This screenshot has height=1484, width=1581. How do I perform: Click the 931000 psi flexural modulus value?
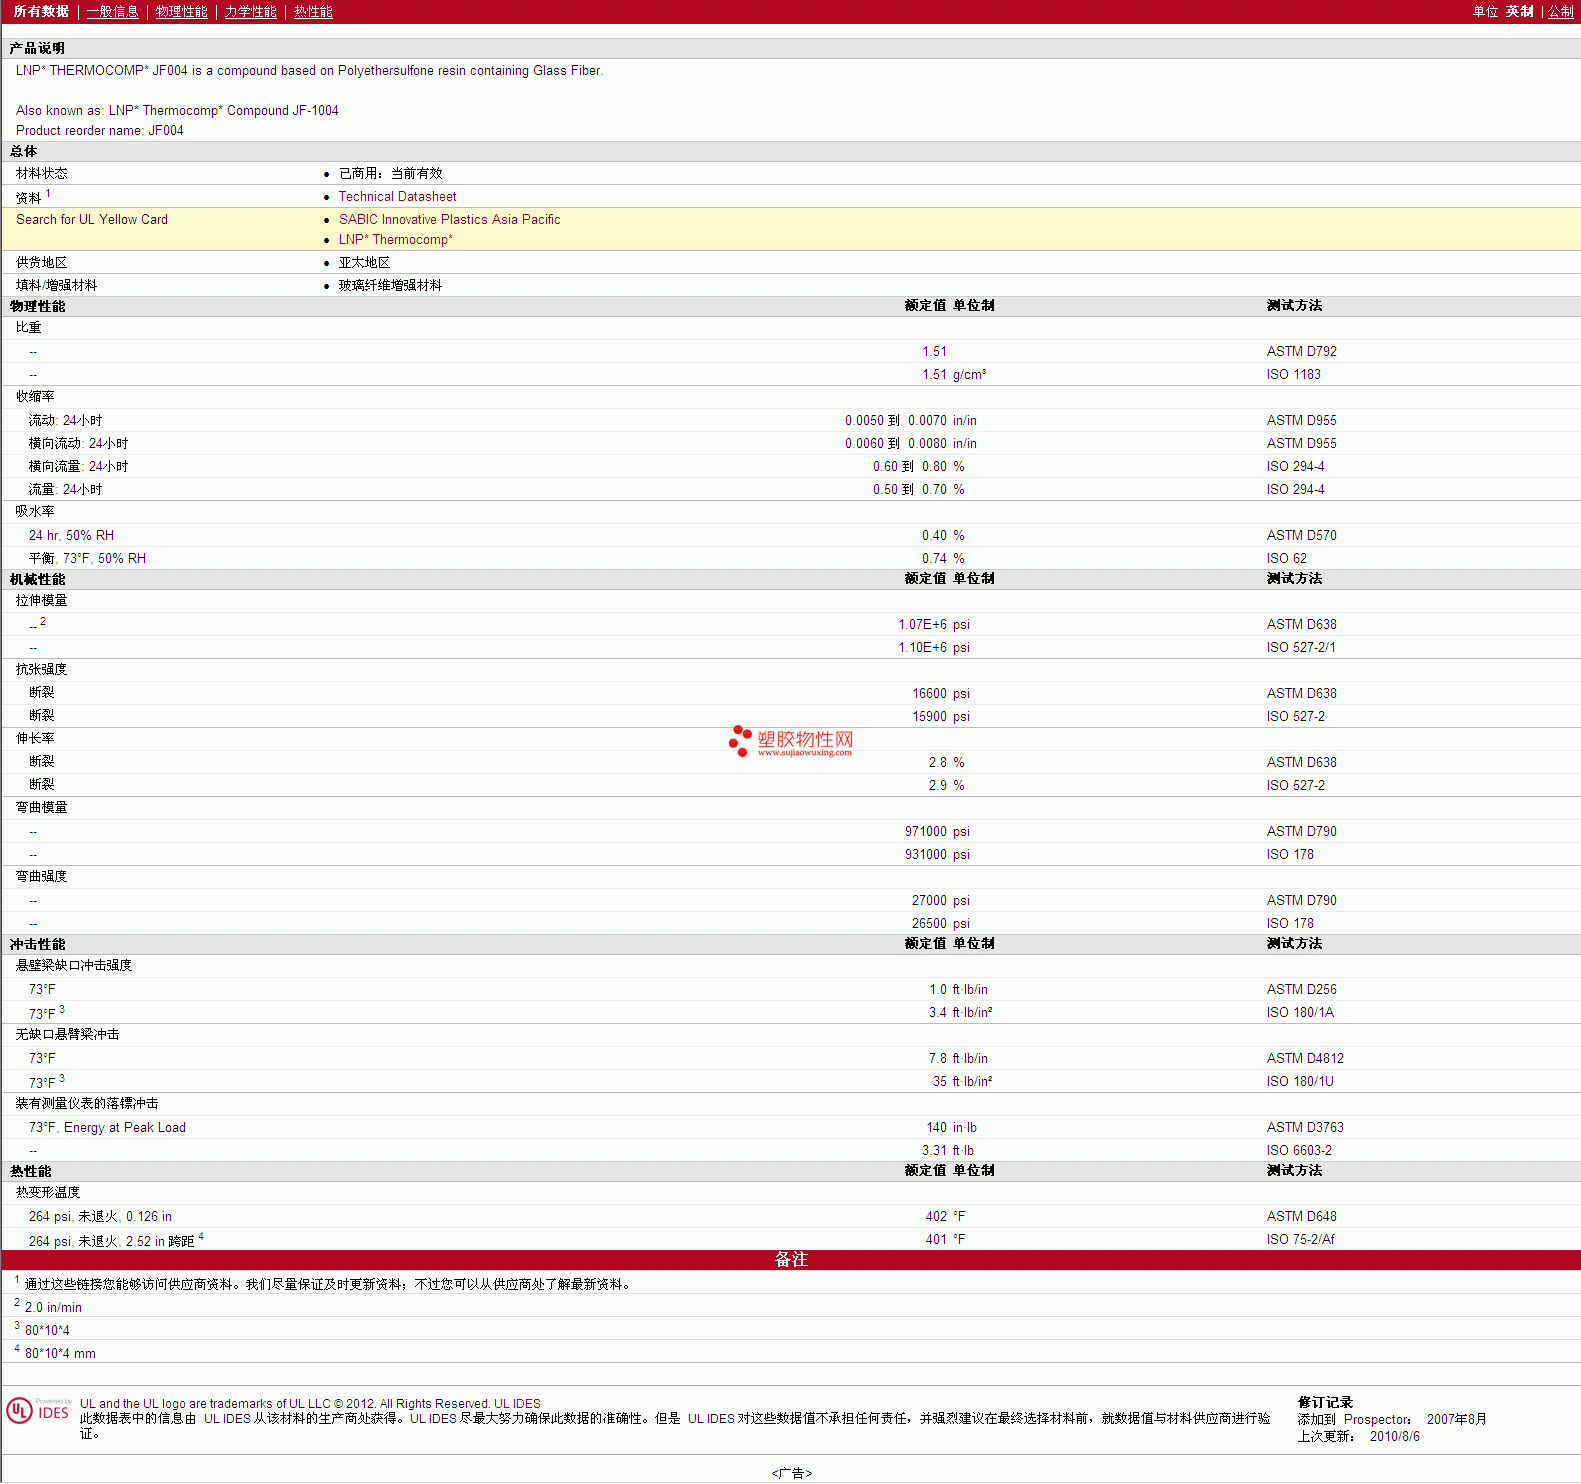point(937,855)
